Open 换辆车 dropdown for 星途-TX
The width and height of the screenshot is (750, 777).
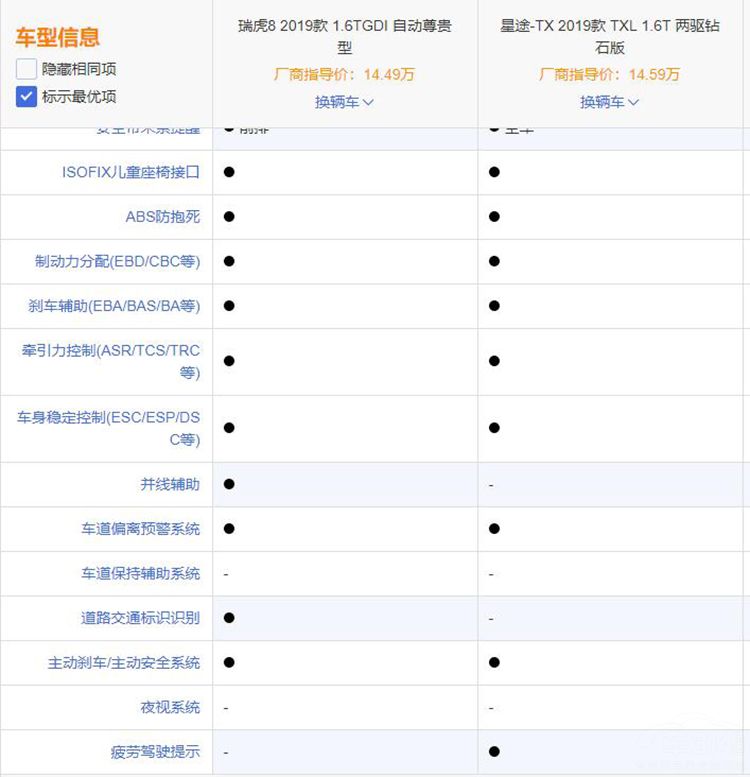point(609,102)
